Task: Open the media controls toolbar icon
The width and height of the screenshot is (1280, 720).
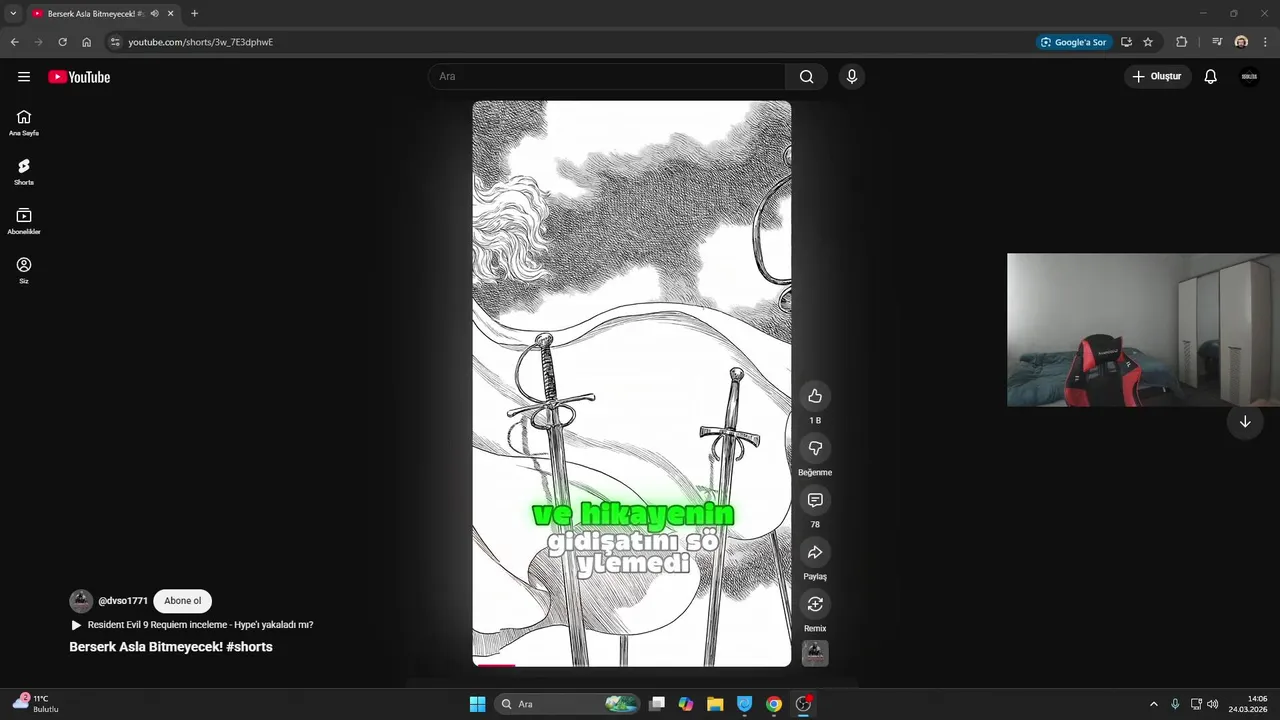Action: tap(1217, 42)
